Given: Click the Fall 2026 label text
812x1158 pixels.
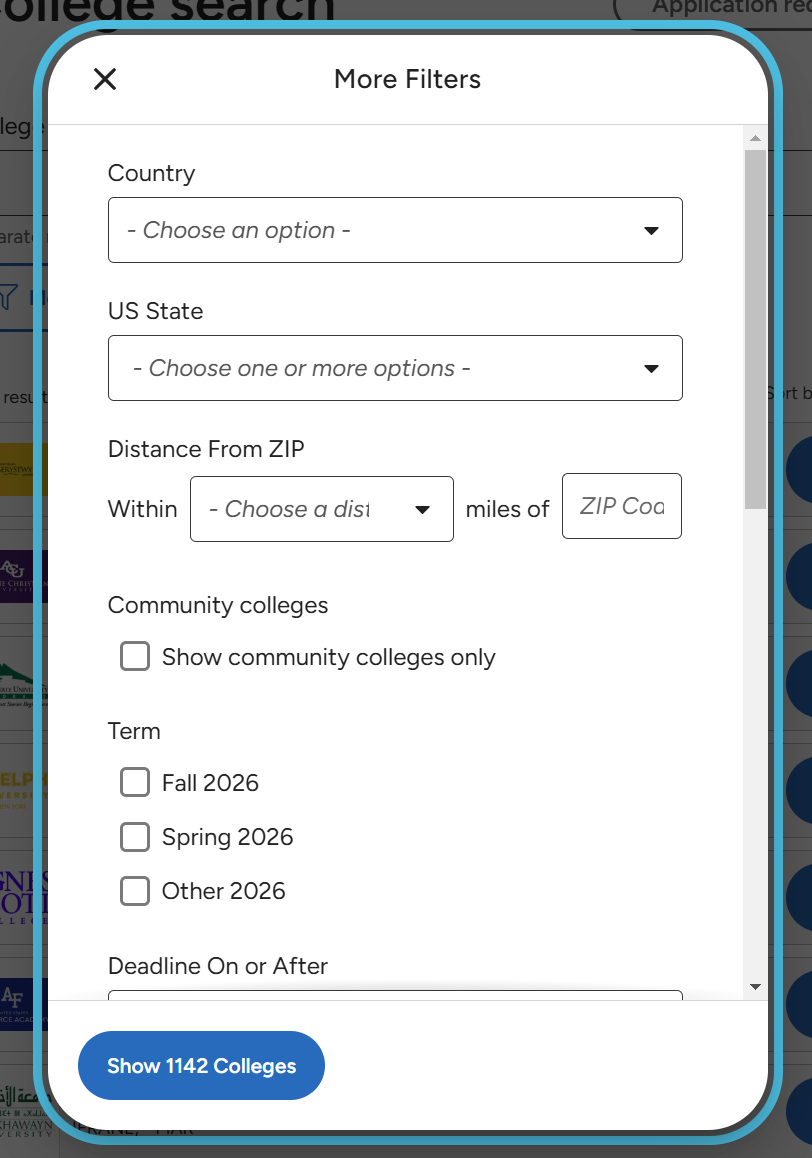Looking at the screenshot, I should pos(211,783).
